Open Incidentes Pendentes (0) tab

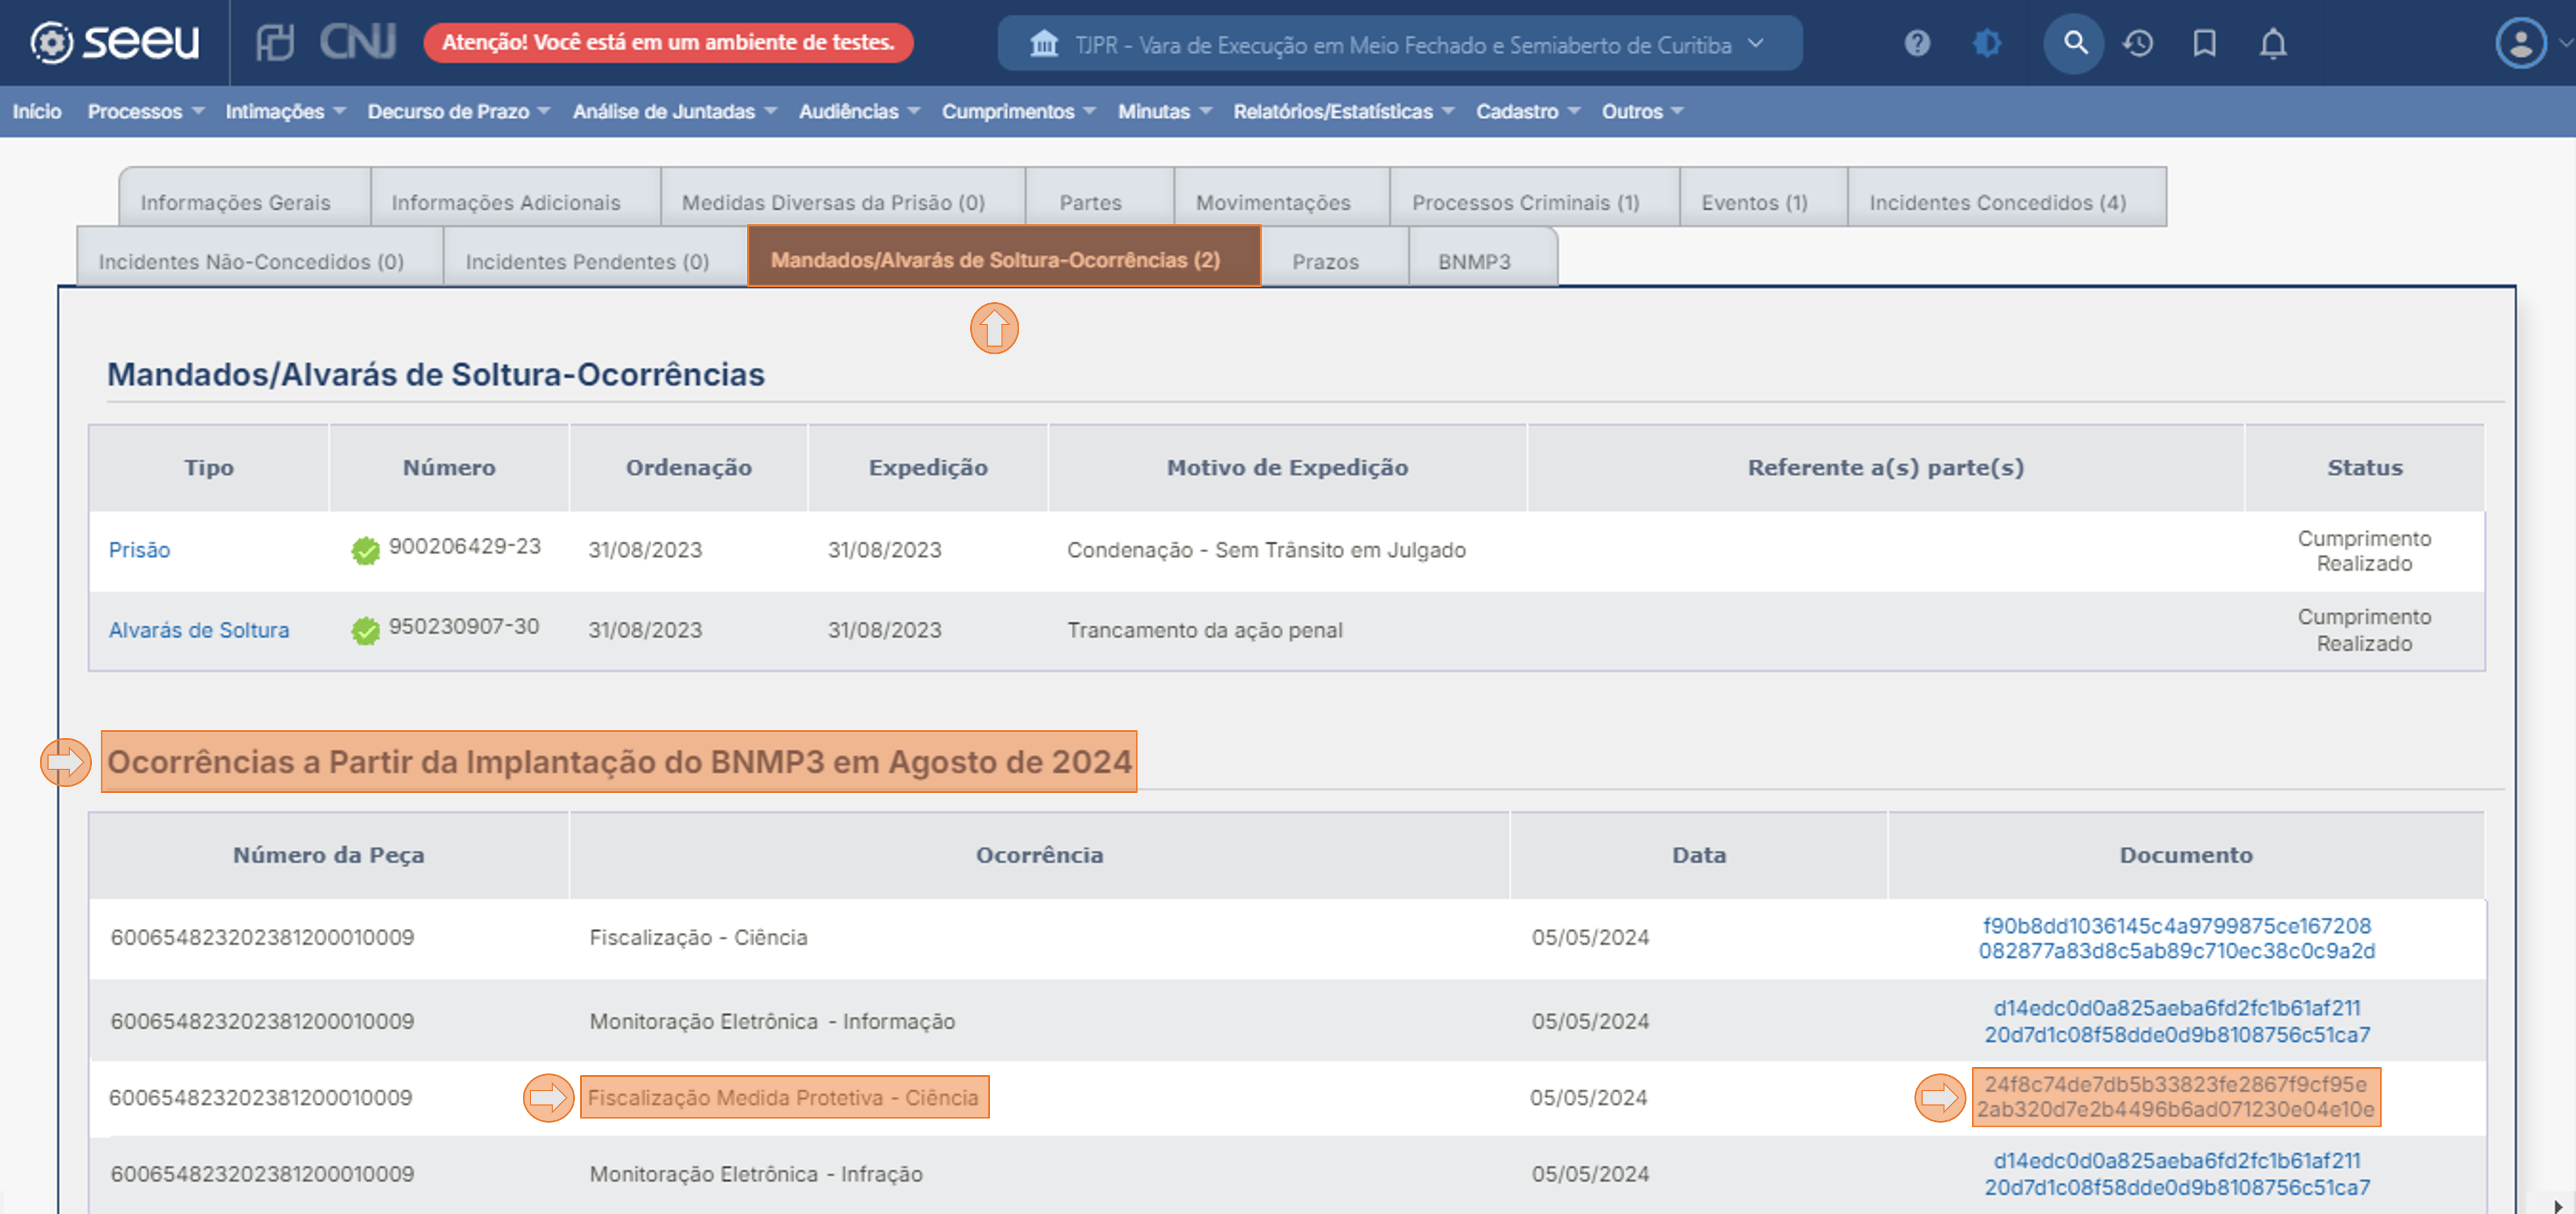click(x=595, y=257)
